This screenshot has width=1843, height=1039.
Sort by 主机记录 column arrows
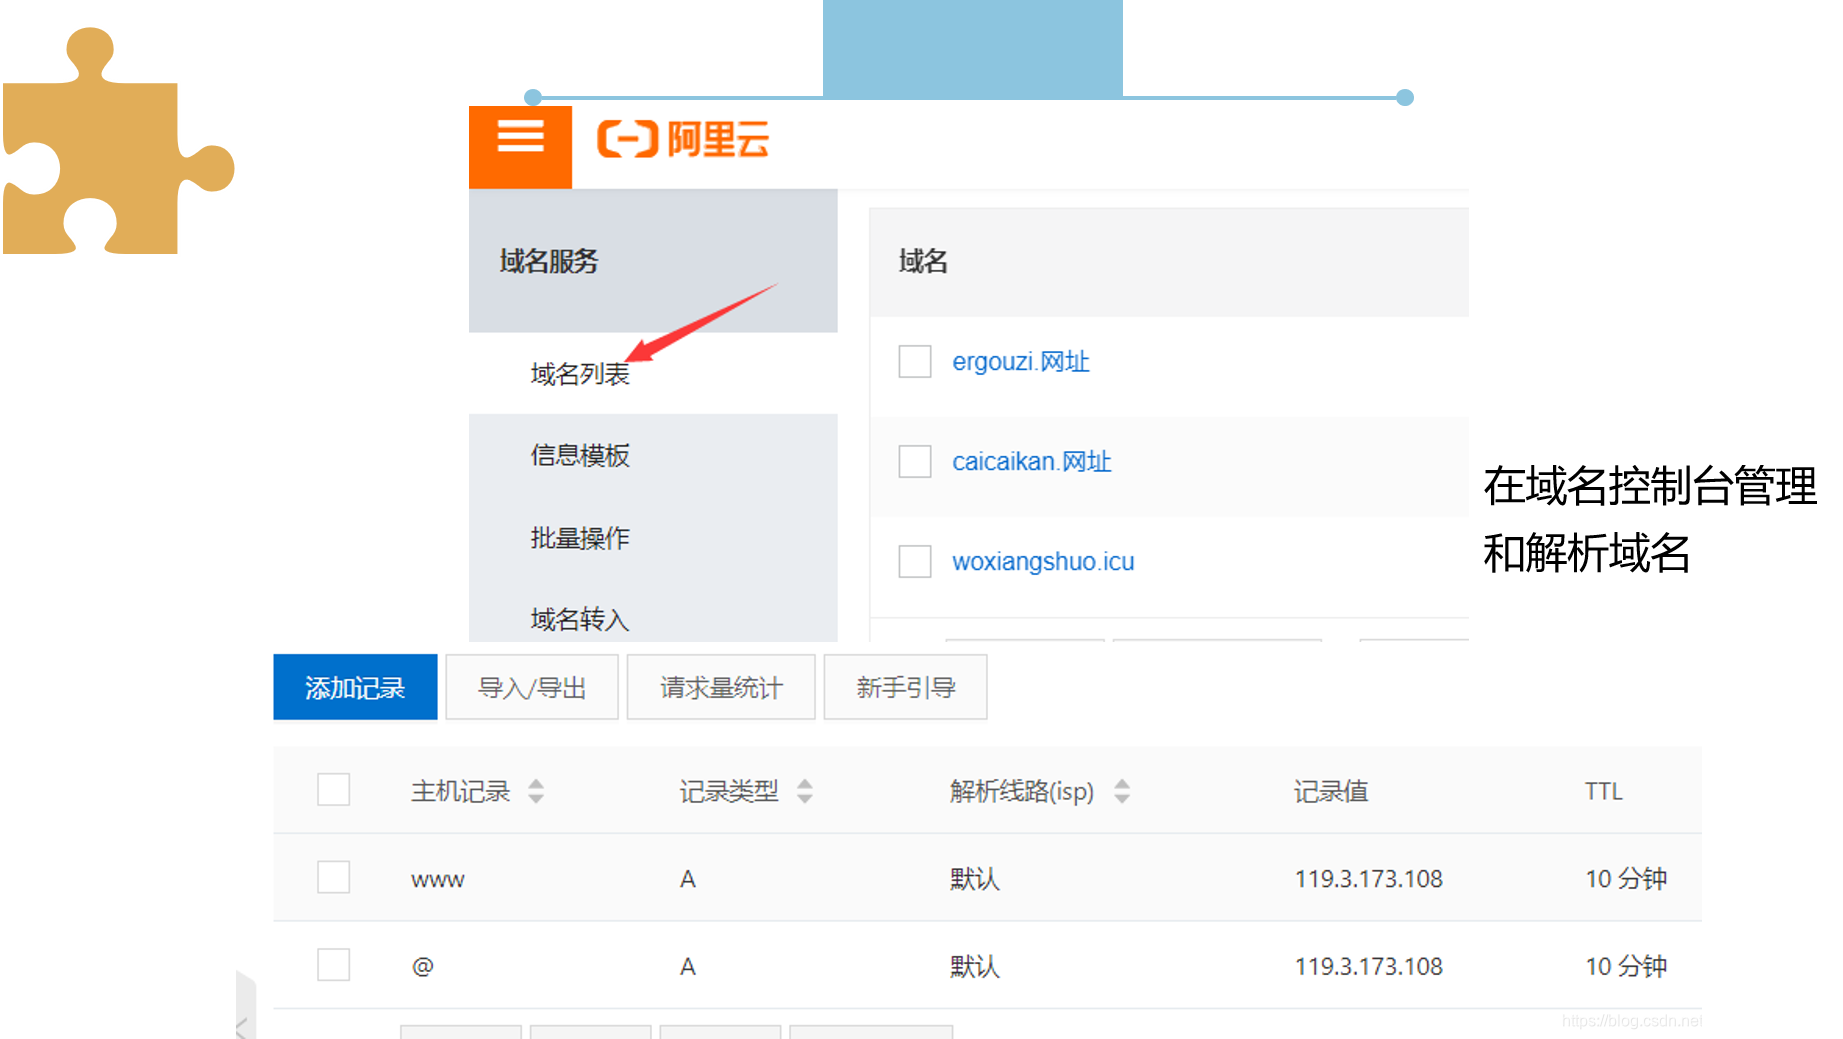[x=536, y=791]
